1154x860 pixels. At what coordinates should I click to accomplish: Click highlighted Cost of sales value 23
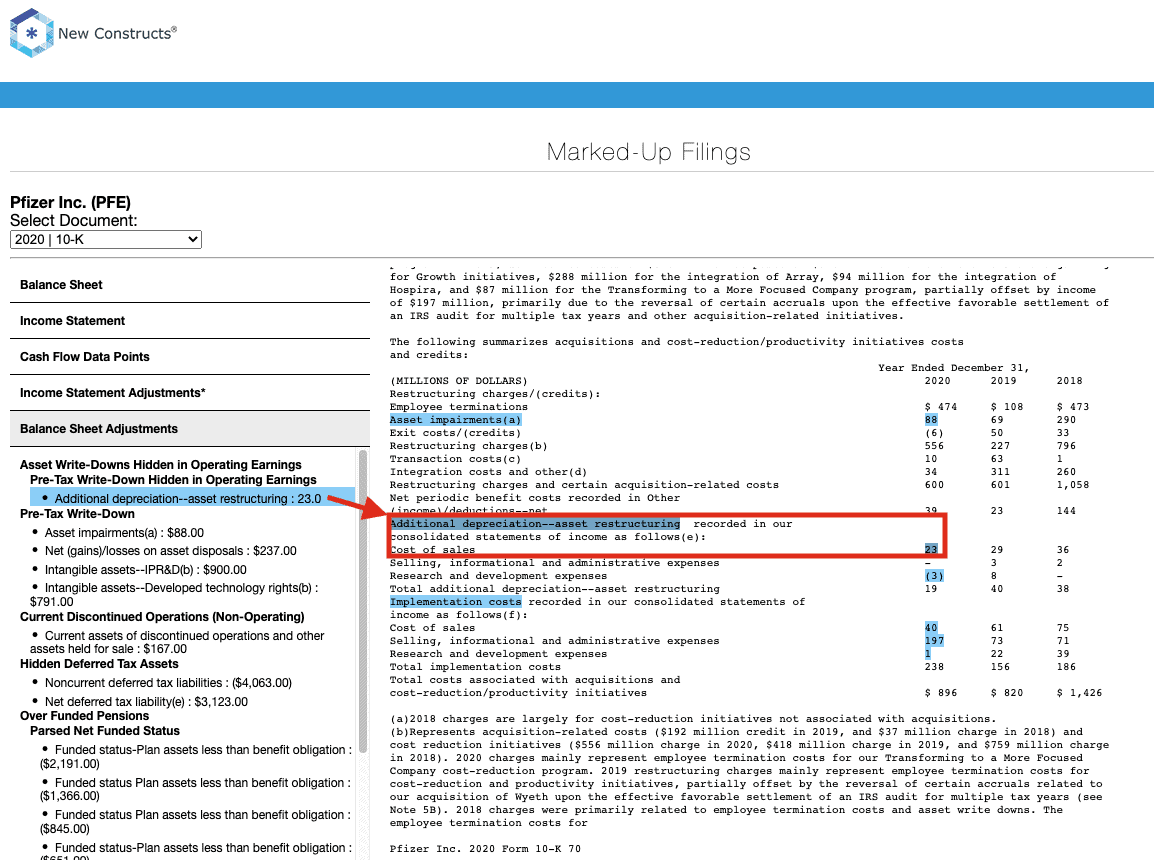point(931,550)
